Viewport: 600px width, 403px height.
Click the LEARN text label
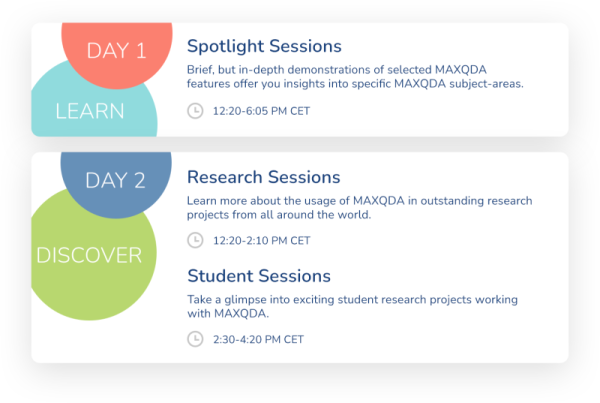click(x=90, y=111)
